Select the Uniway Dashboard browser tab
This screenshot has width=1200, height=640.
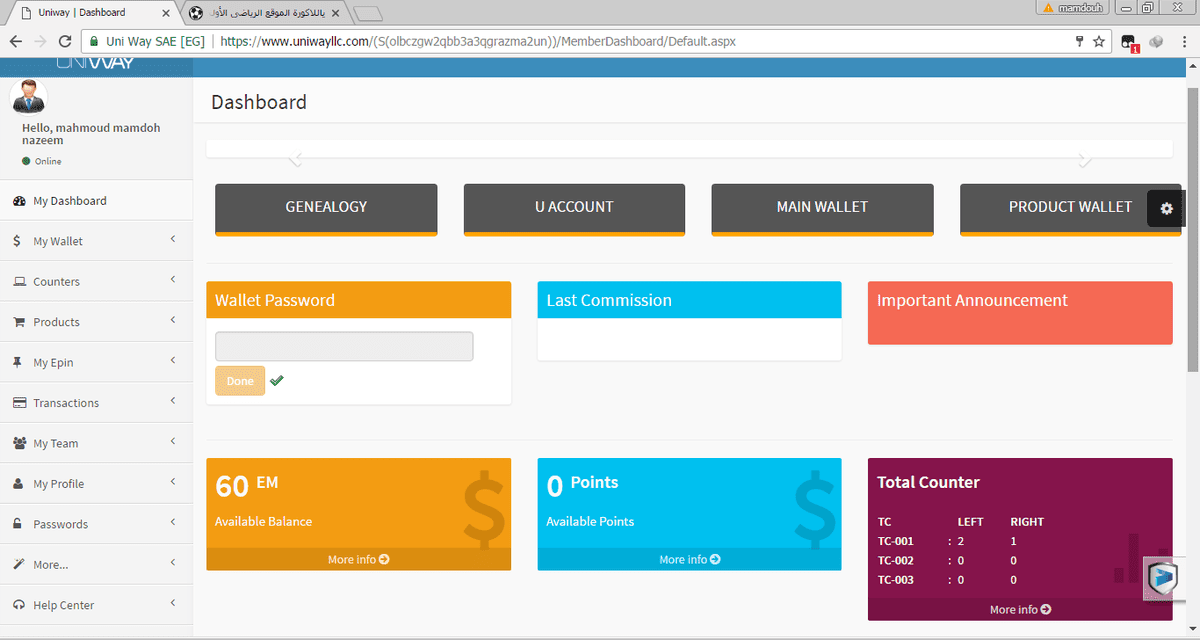point(80,13)
